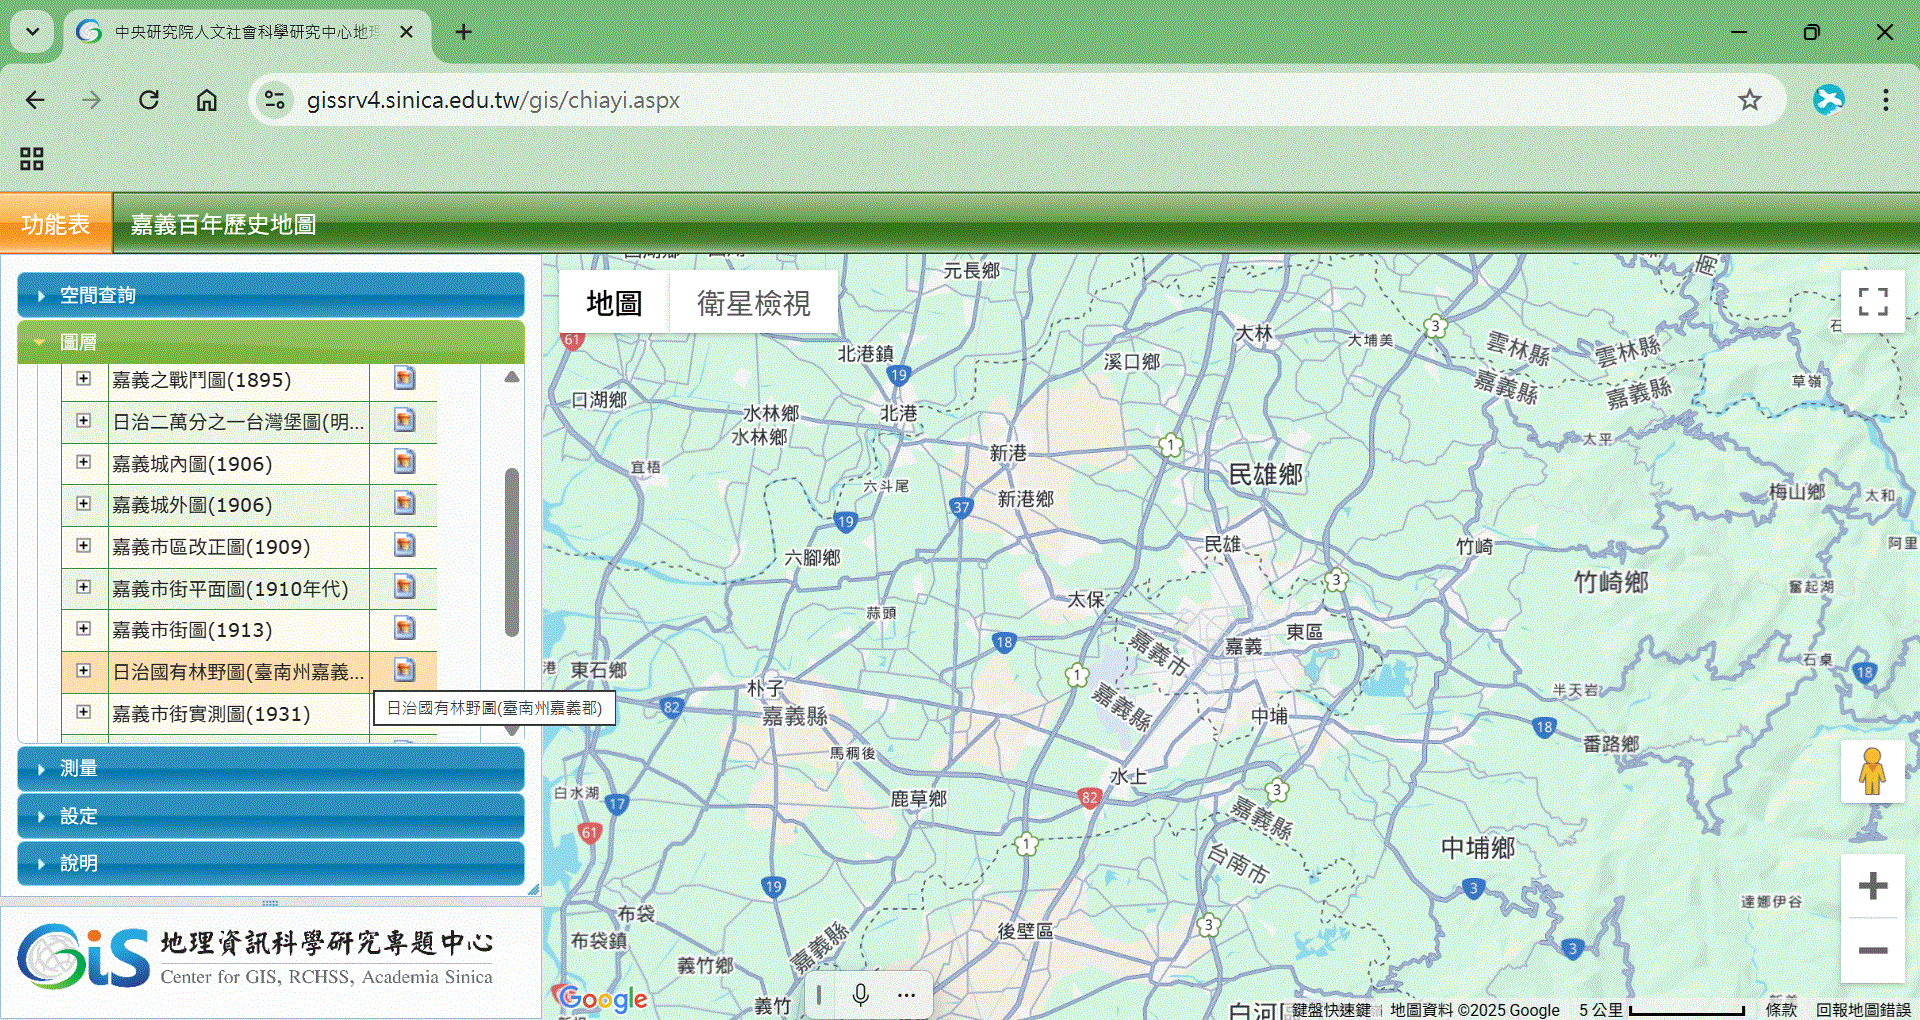Image resolution: width=1920 pixels, height=1020 pixels.
Task: Click the layer list vertical scrollbar thumb
Action: coord(512,551)
